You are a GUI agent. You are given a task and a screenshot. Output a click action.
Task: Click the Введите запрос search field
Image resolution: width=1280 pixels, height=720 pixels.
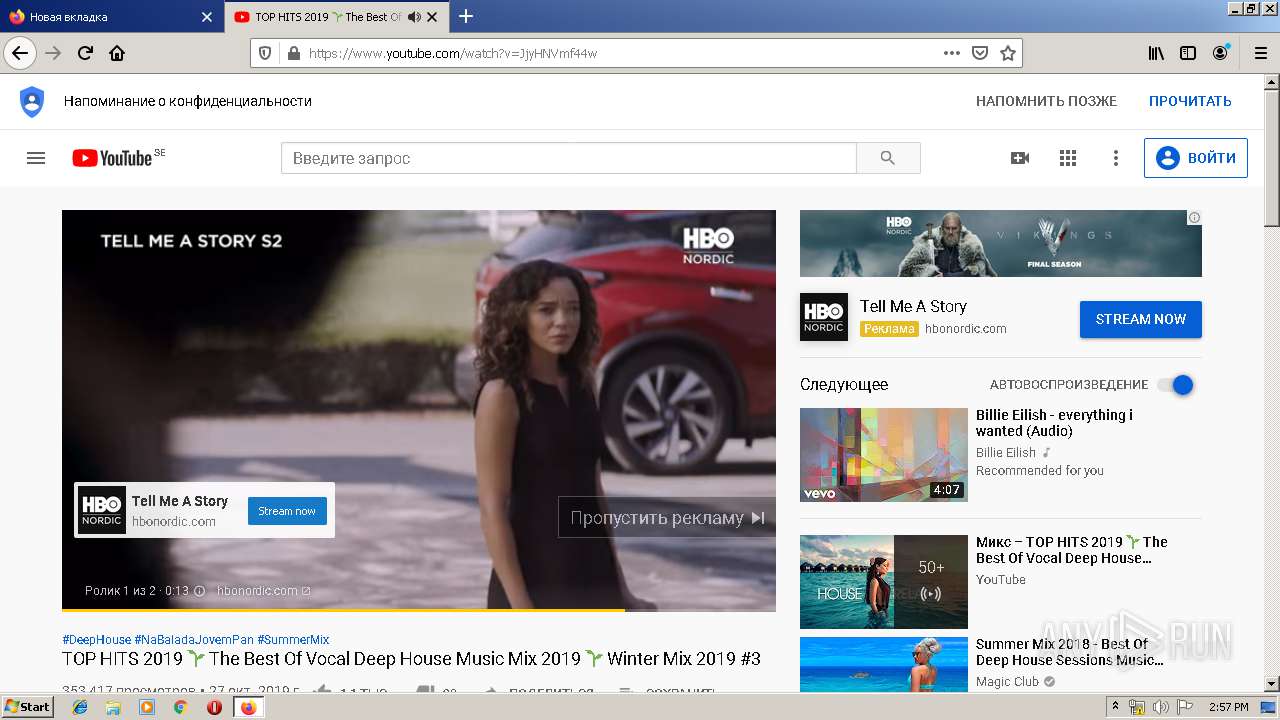[569, 158]
